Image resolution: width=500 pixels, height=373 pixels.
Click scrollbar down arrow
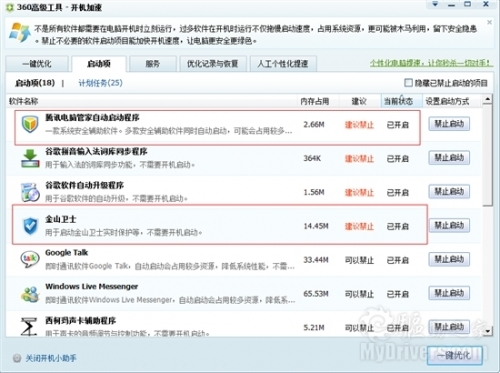coord(487,331)
